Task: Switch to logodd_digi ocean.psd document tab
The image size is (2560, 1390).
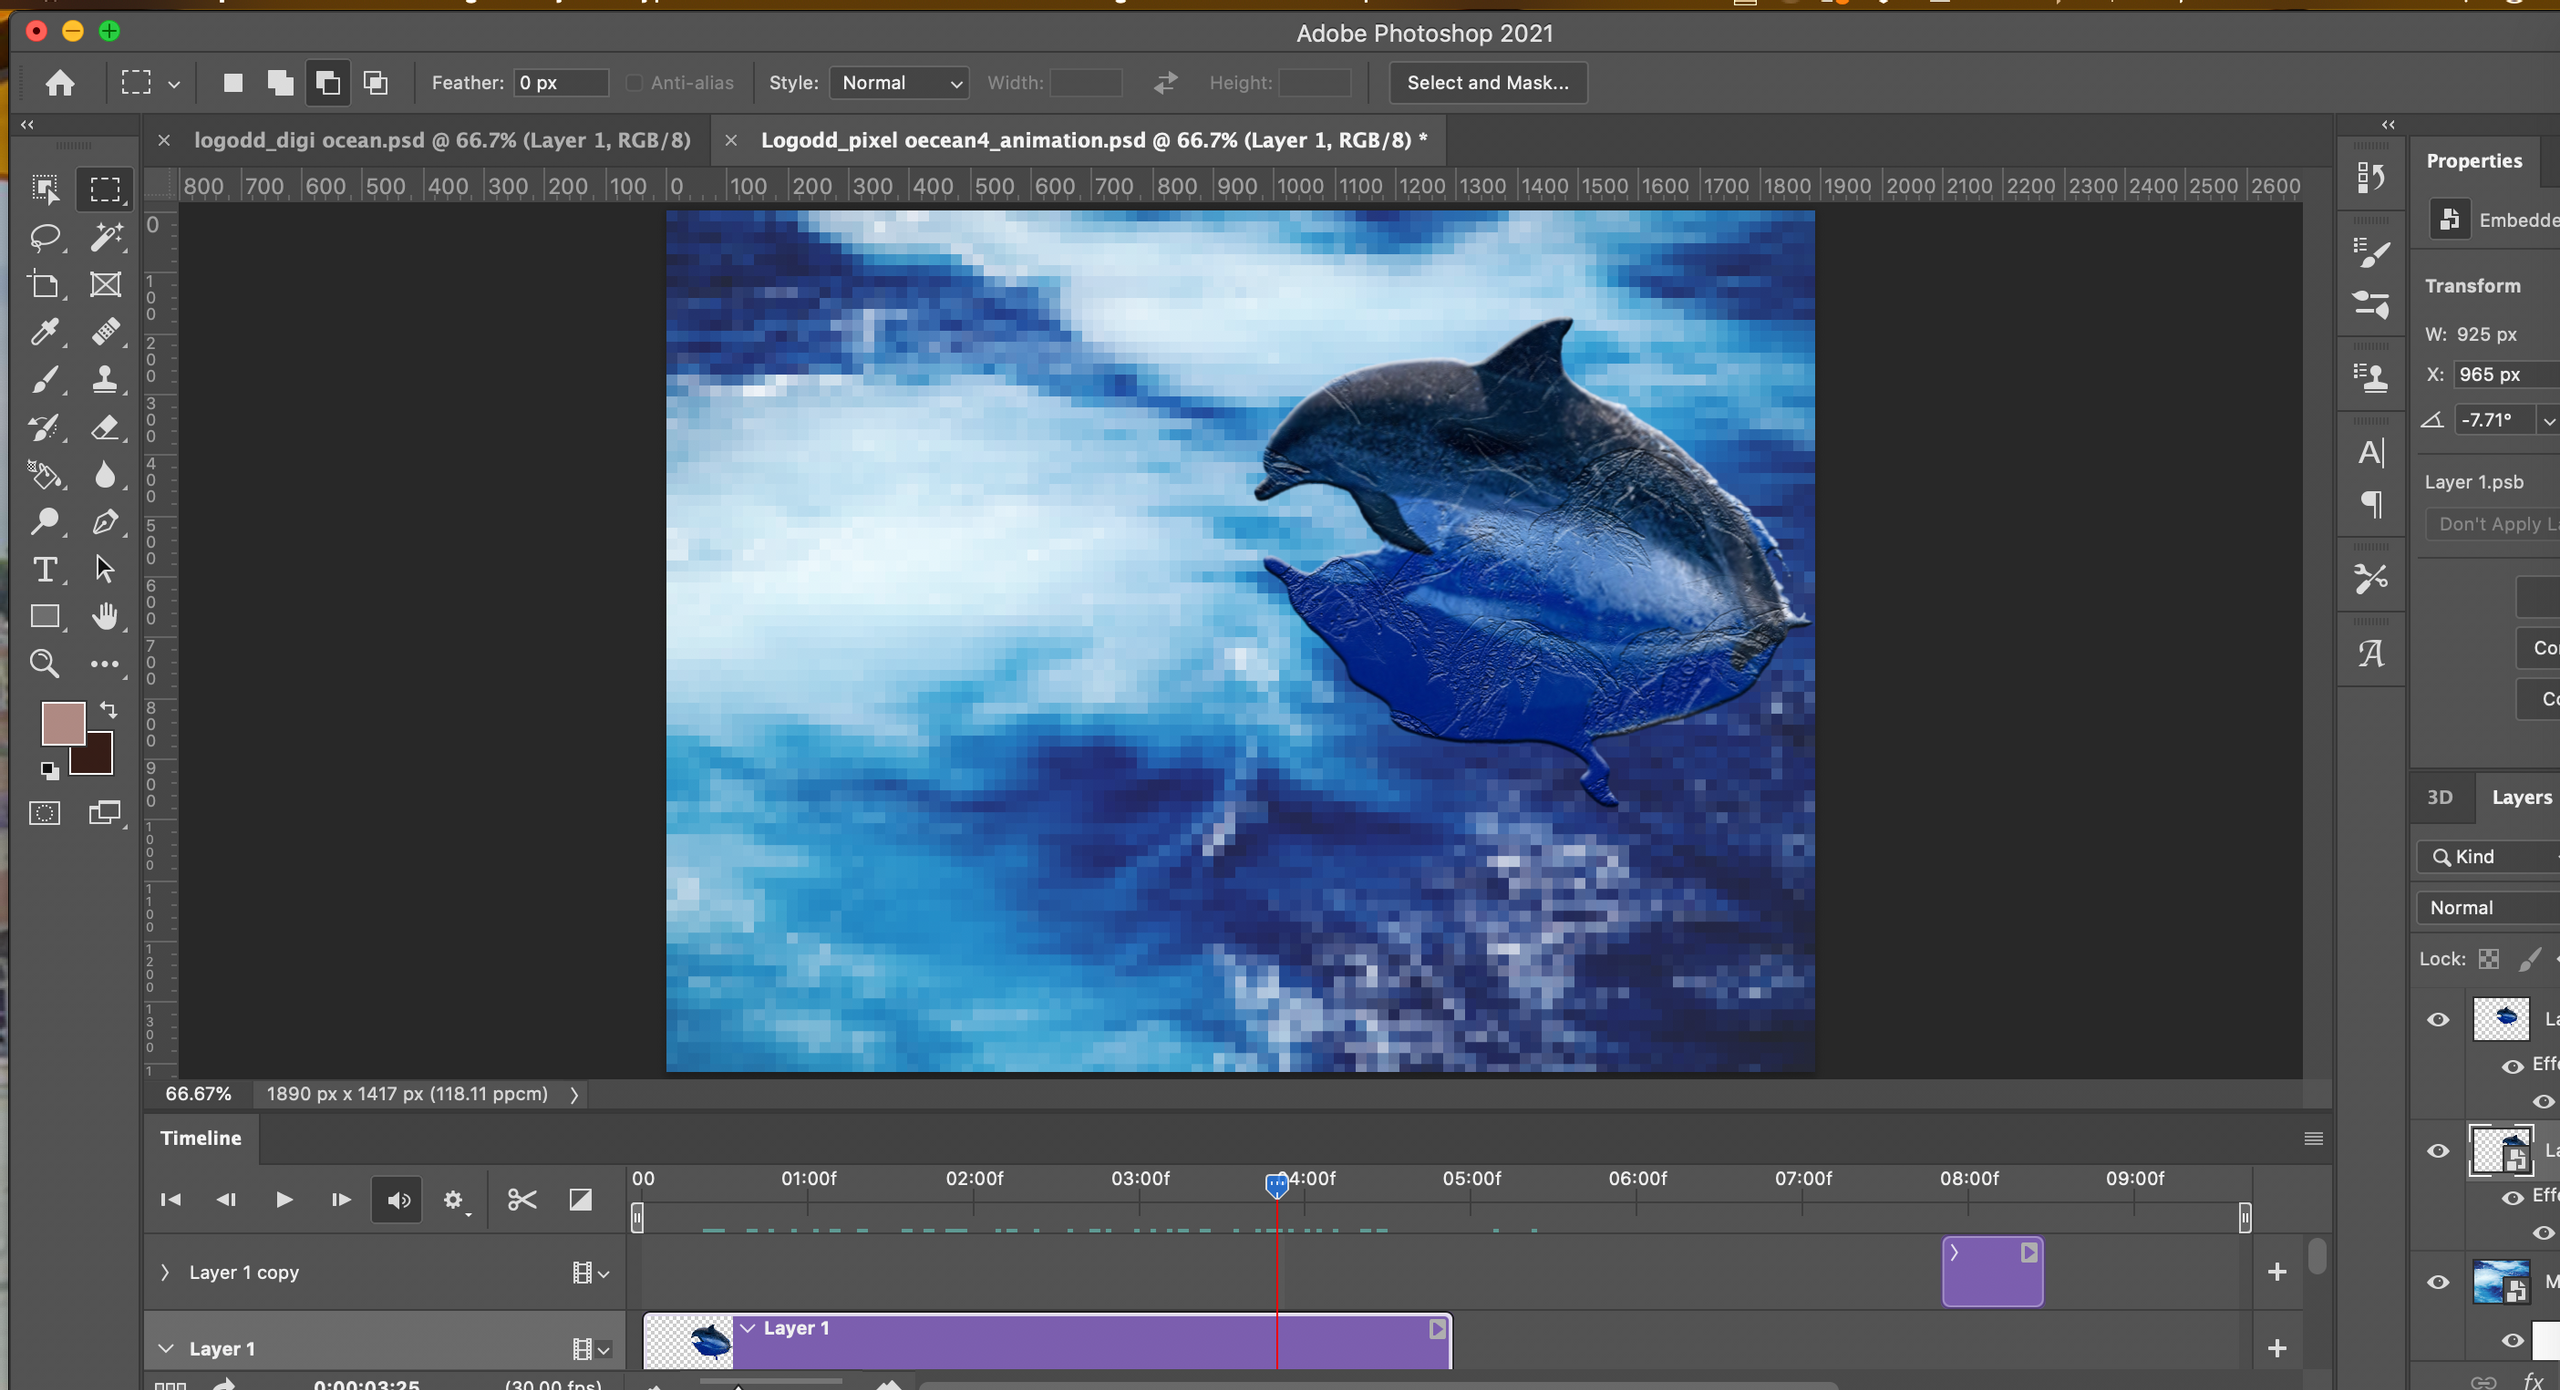Action: (x=442, y=140)
